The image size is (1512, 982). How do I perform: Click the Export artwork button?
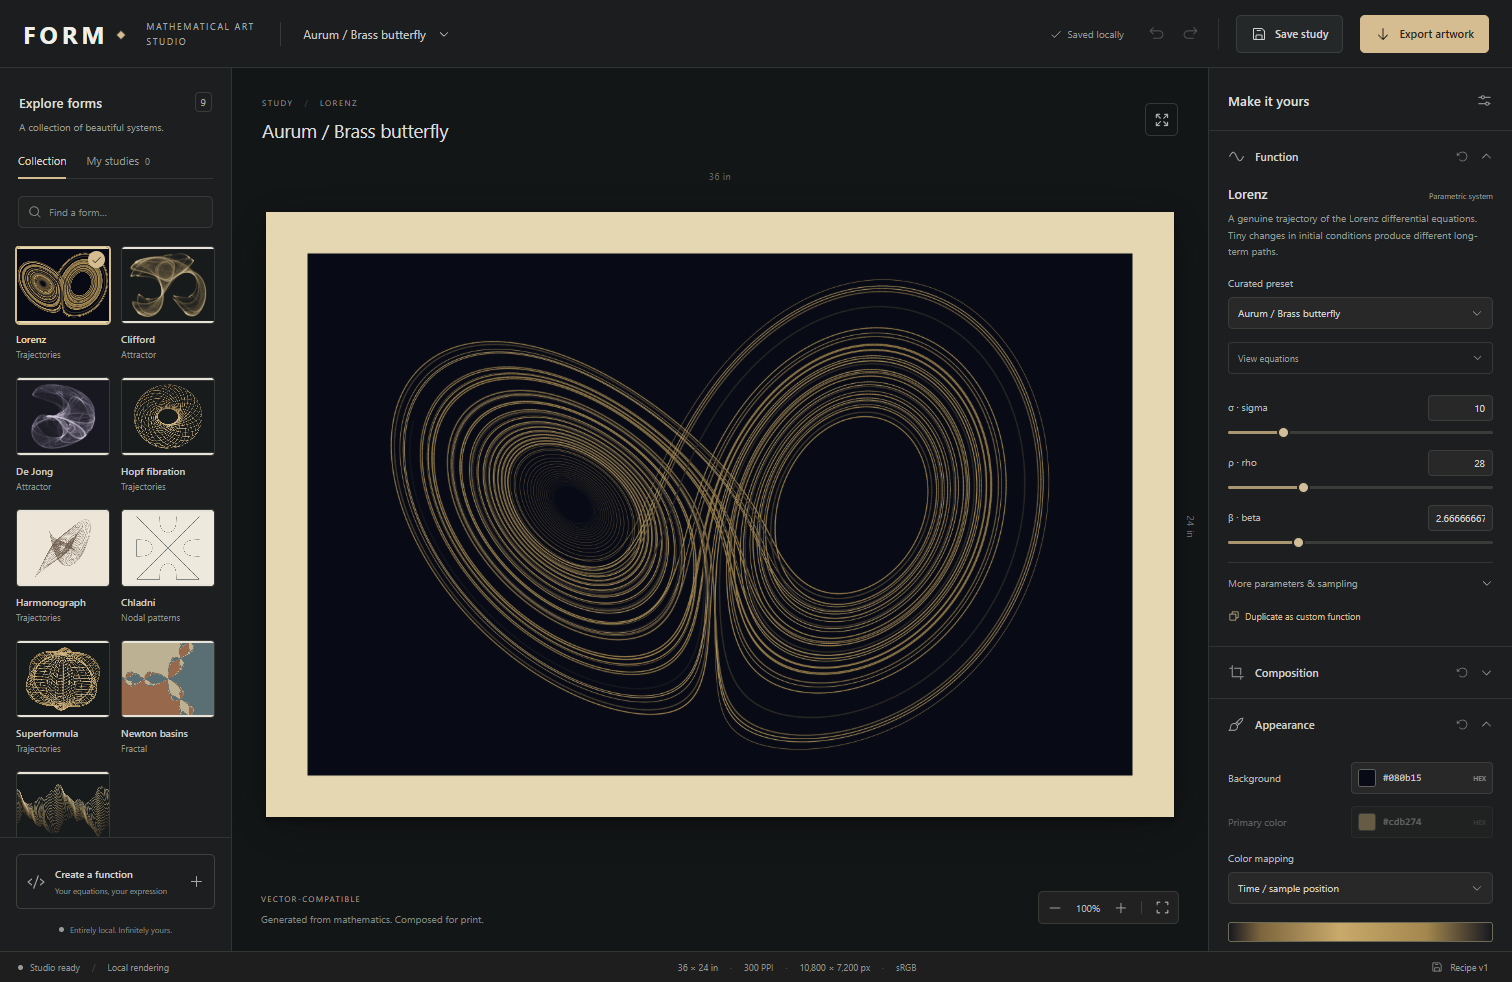(x=1424, y=34)
